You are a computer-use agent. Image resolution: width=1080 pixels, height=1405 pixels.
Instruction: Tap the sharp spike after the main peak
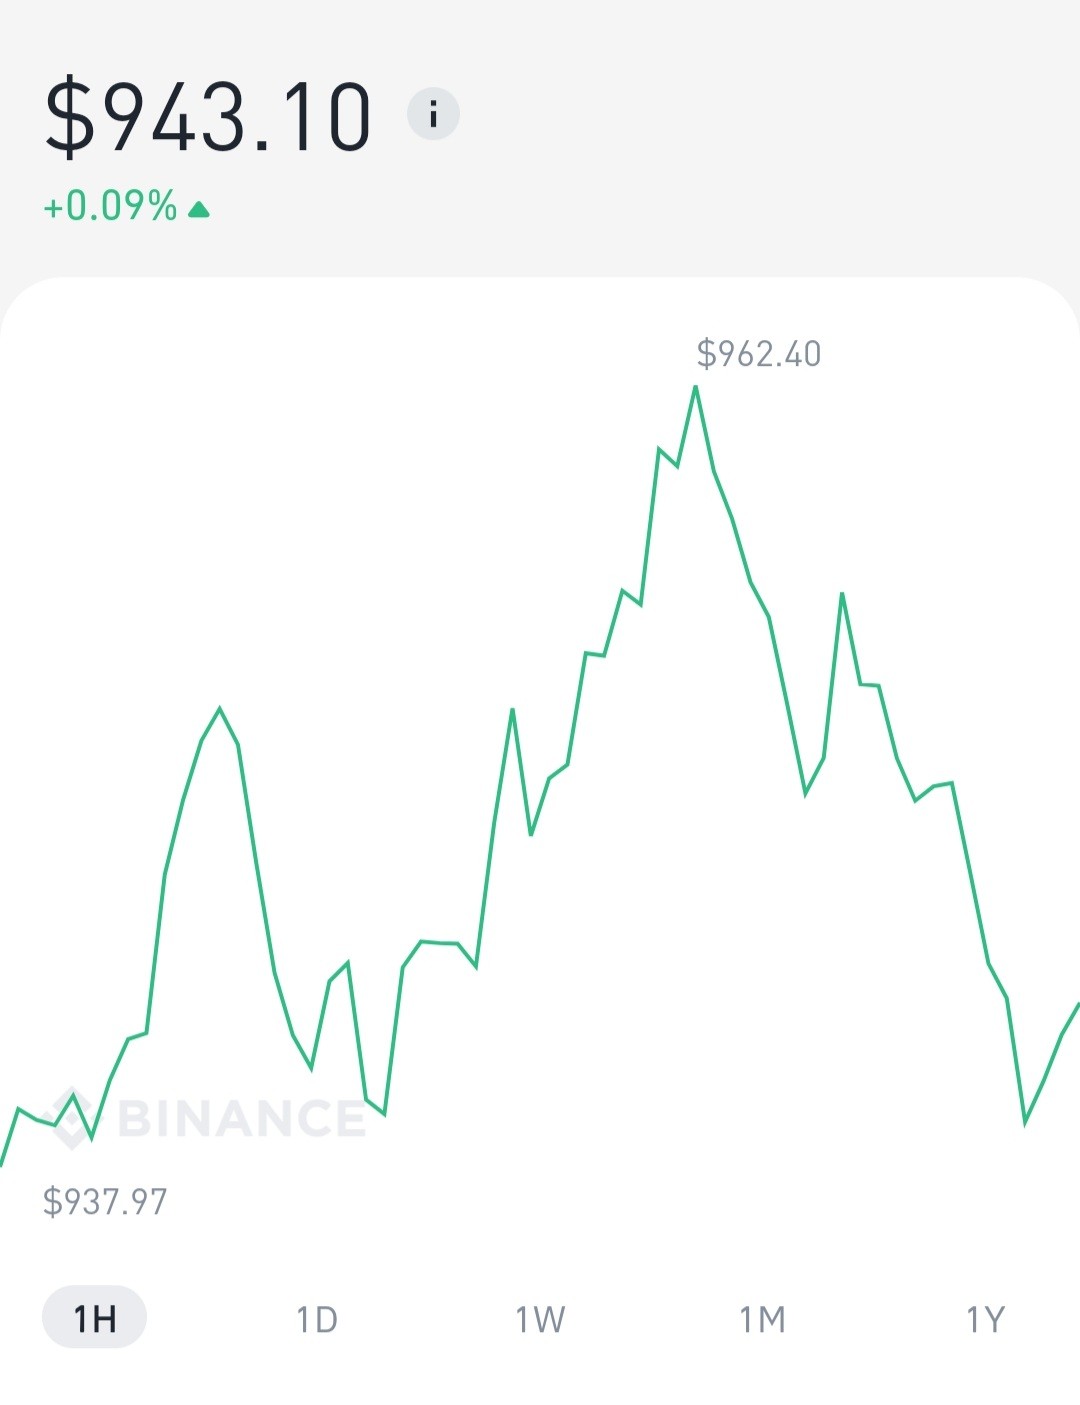coord(842,594)
